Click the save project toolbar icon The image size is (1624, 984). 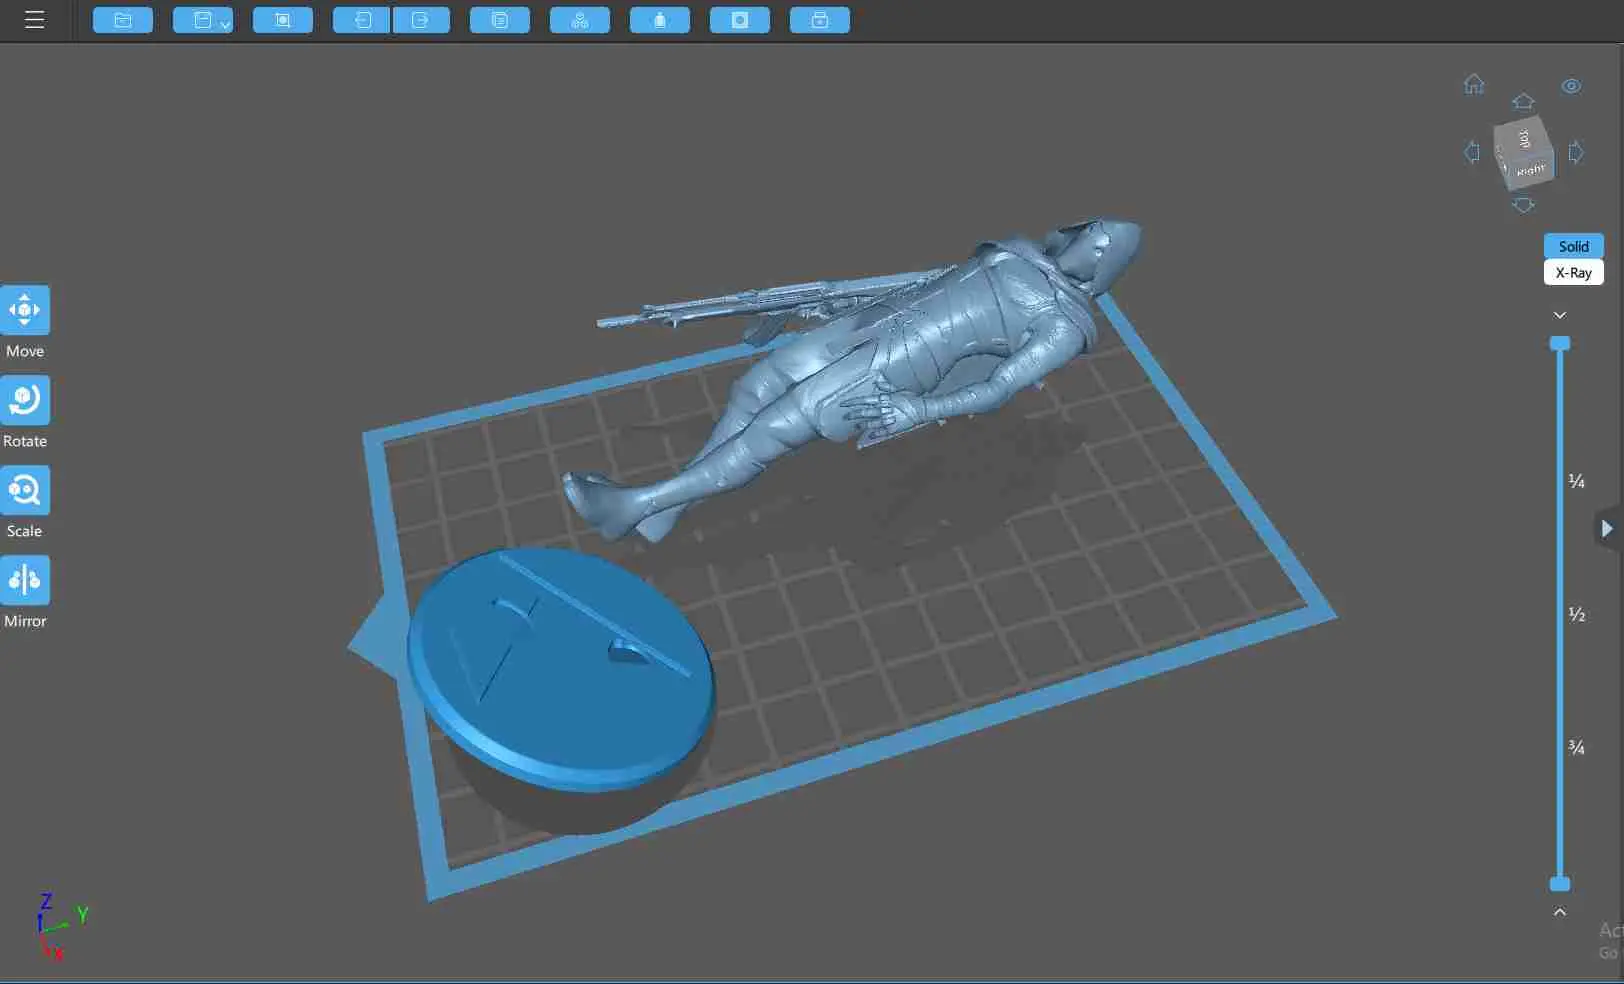coord(202,20)
